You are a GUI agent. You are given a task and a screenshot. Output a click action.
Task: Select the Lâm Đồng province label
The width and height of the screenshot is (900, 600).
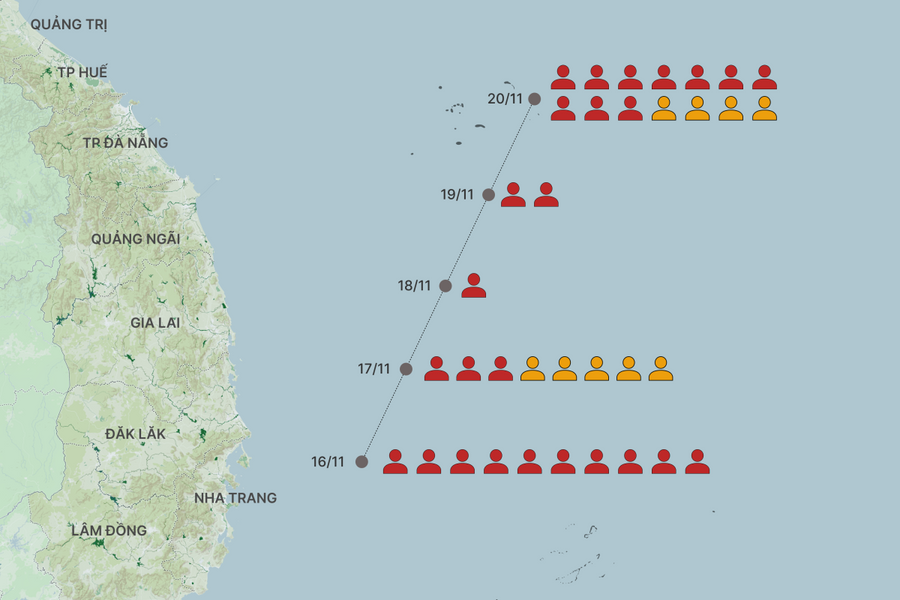click(x=108, y=530)
